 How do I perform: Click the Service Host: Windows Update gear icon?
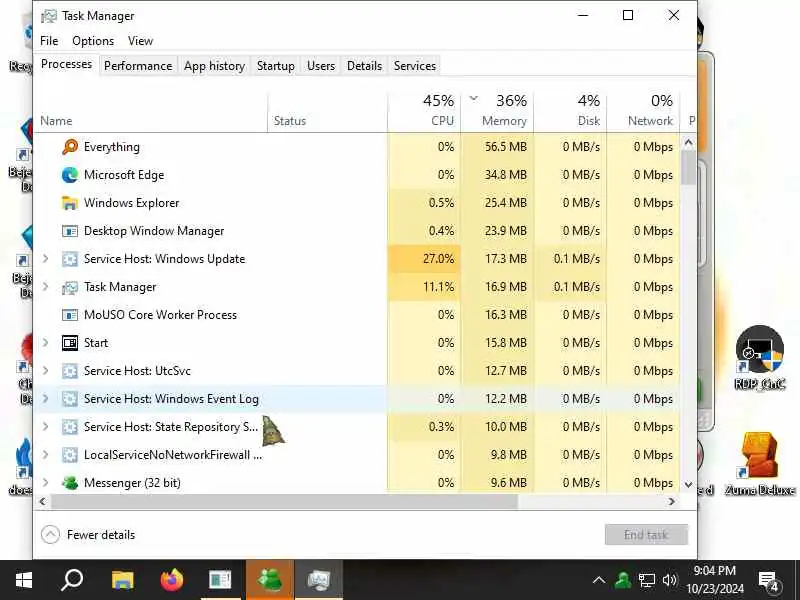(70, 259)
